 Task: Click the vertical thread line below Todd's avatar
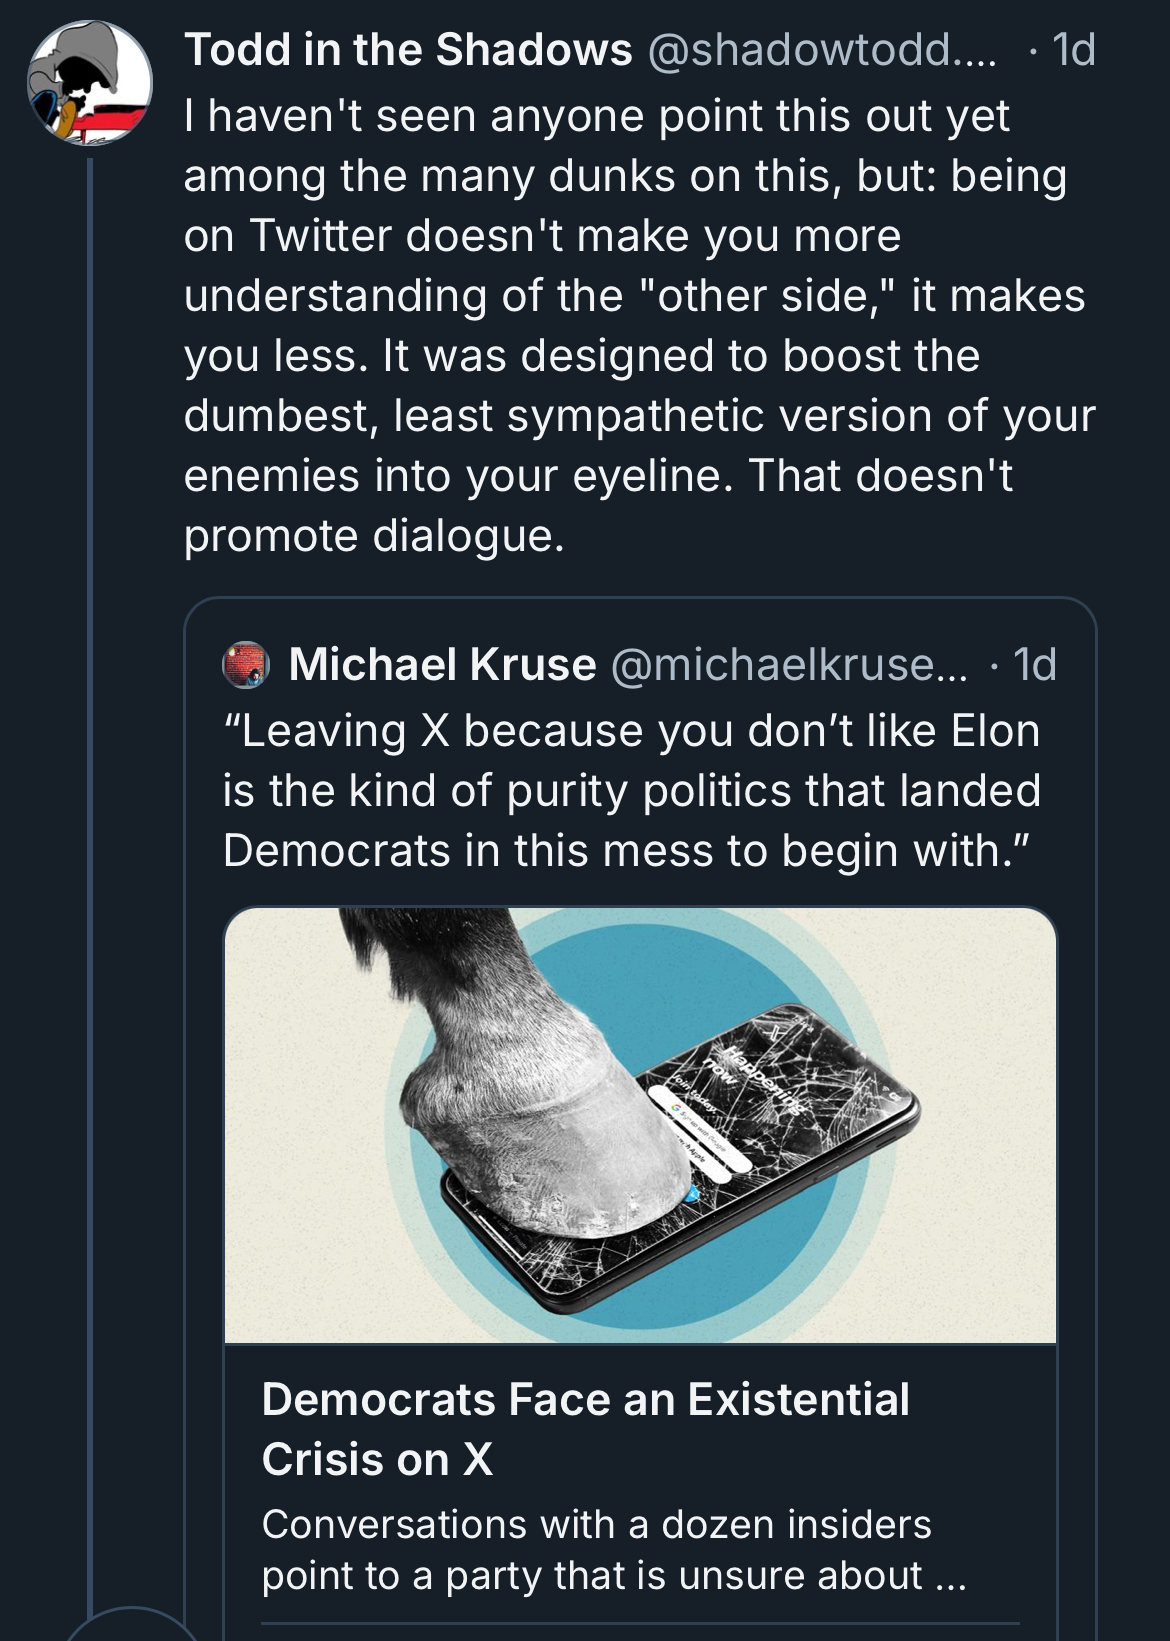90,880
